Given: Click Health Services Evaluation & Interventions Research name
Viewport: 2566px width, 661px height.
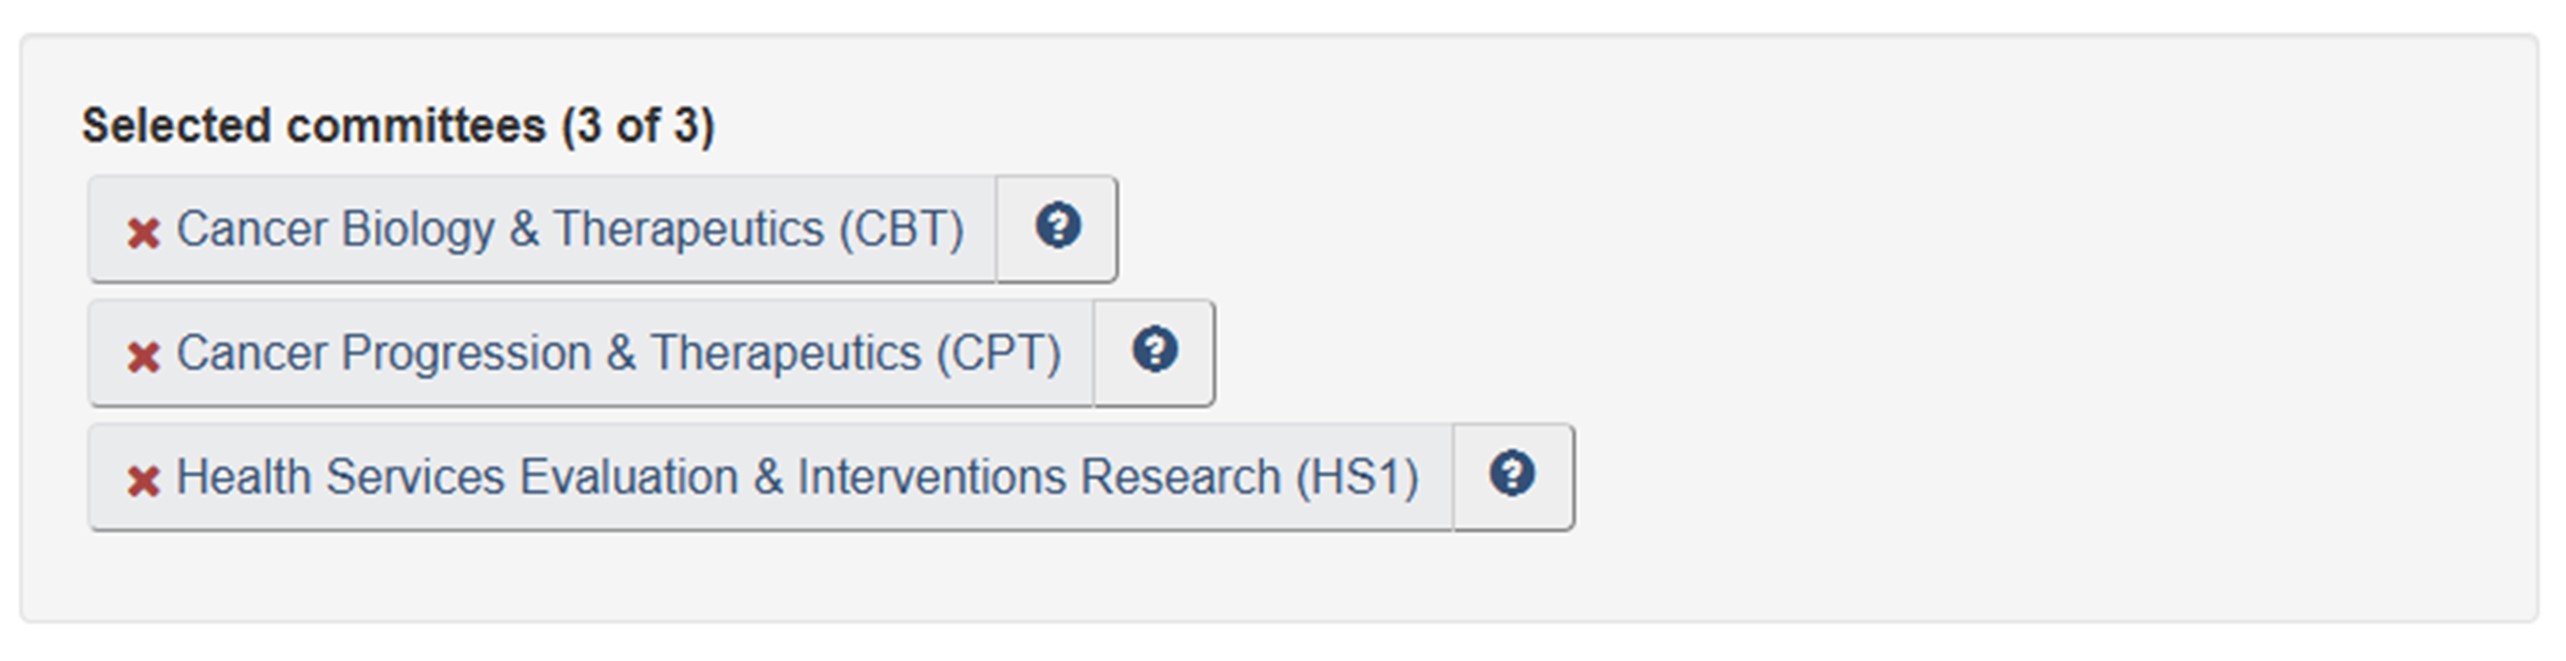Looking at the screenshot, I should point(797,477).
